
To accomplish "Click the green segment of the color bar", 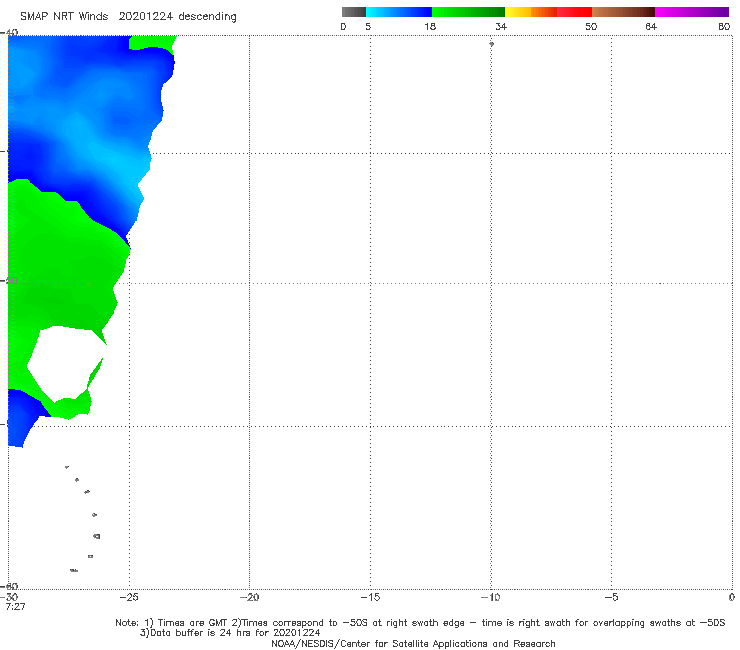I will tap(468, 12).
